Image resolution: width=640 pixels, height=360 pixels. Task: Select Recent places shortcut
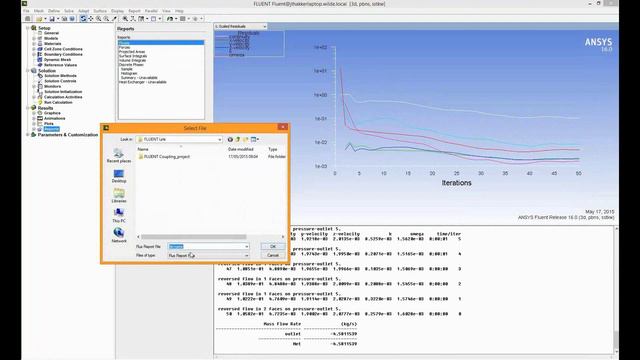[119, 156]
